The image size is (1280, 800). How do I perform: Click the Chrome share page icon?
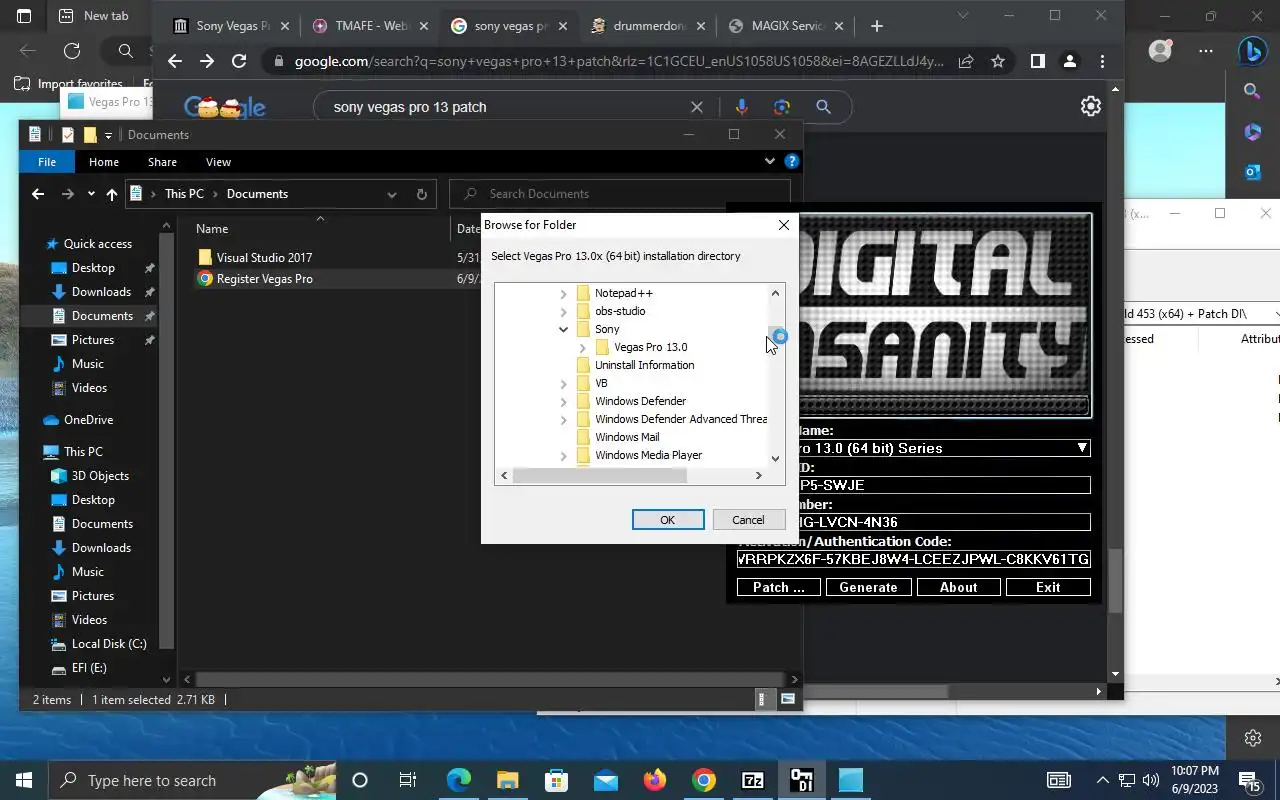click(x=966, y=61)
